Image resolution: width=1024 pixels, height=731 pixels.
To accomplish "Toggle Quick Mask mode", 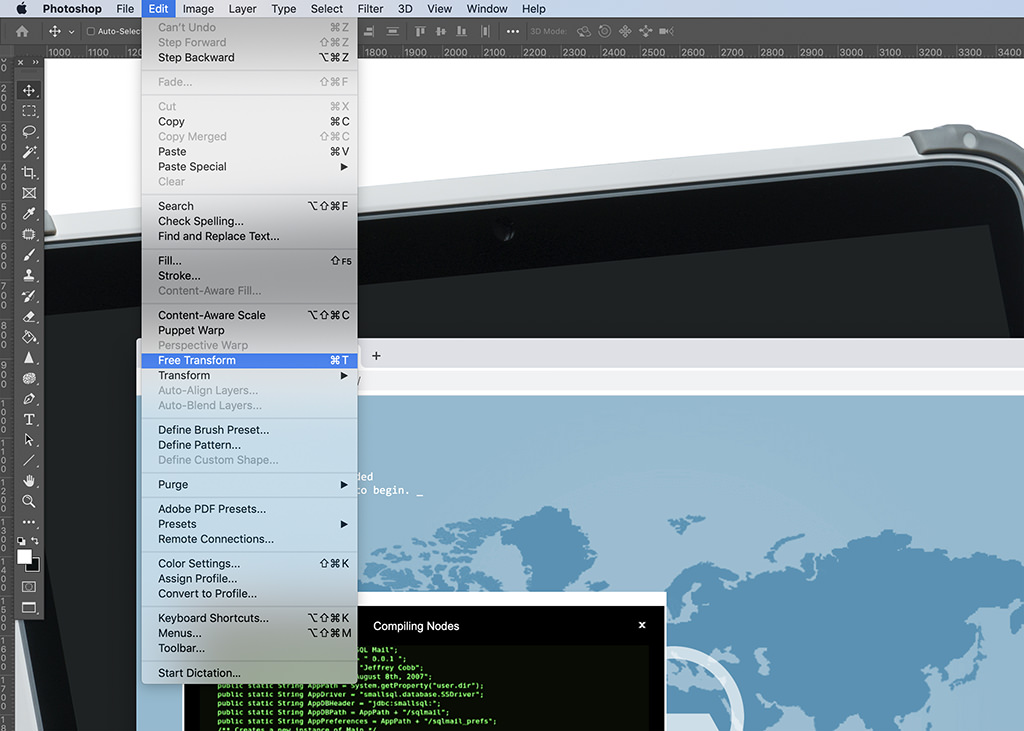I will [x=29, y=587].
